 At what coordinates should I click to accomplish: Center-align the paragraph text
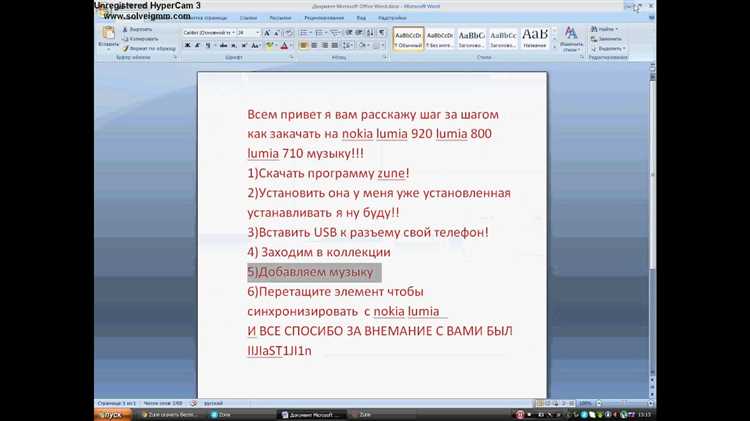tap(313, 45)
